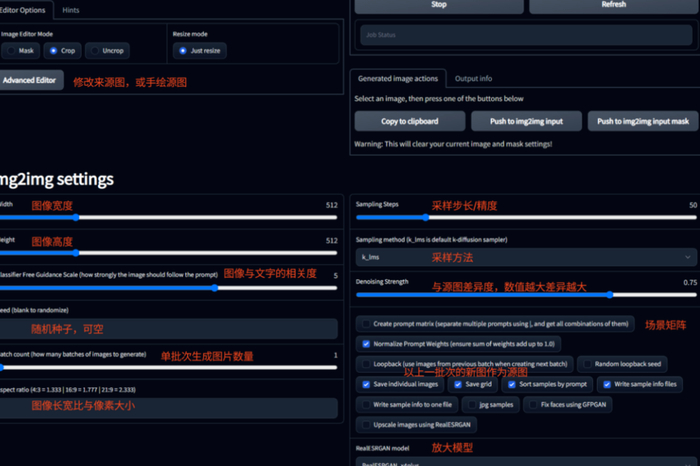The height and width of the screenshot is (466, 700).
Task: Select the Mask editor mode
Action: [20, 51]
